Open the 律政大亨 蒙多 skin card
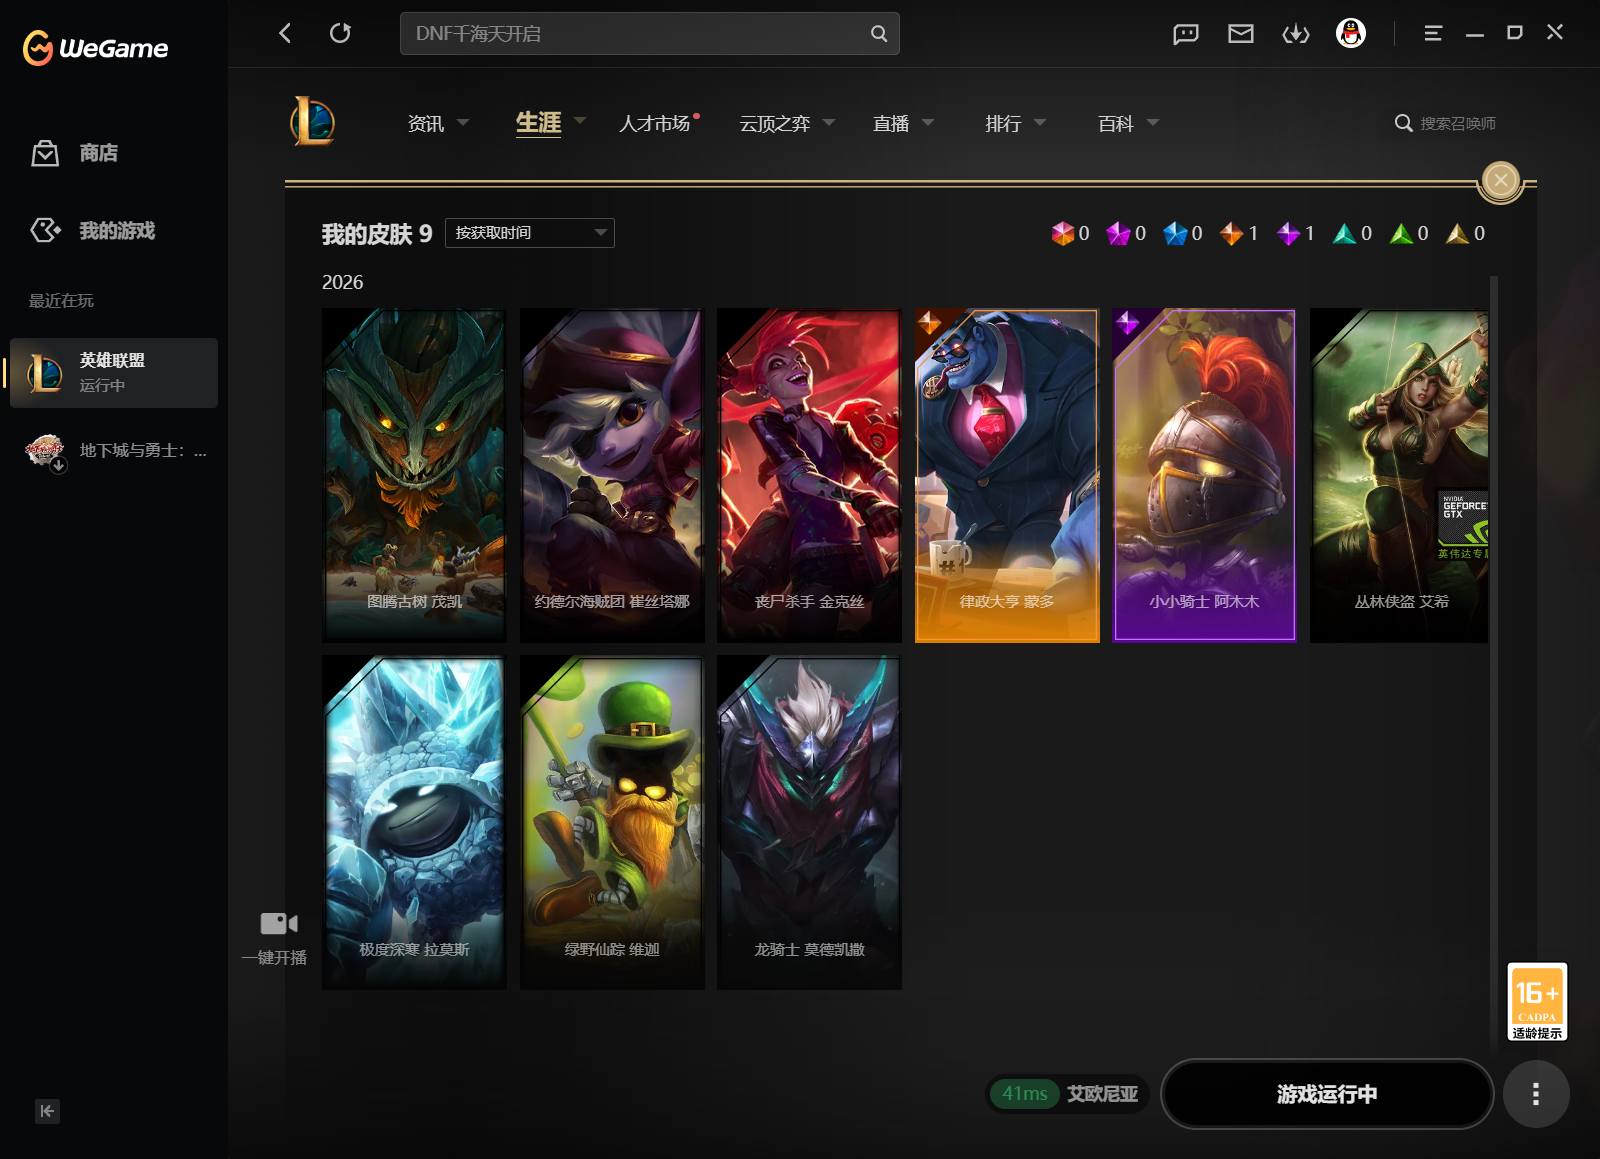Viewport: 1600px width, 1159px height. point(1007,476)
